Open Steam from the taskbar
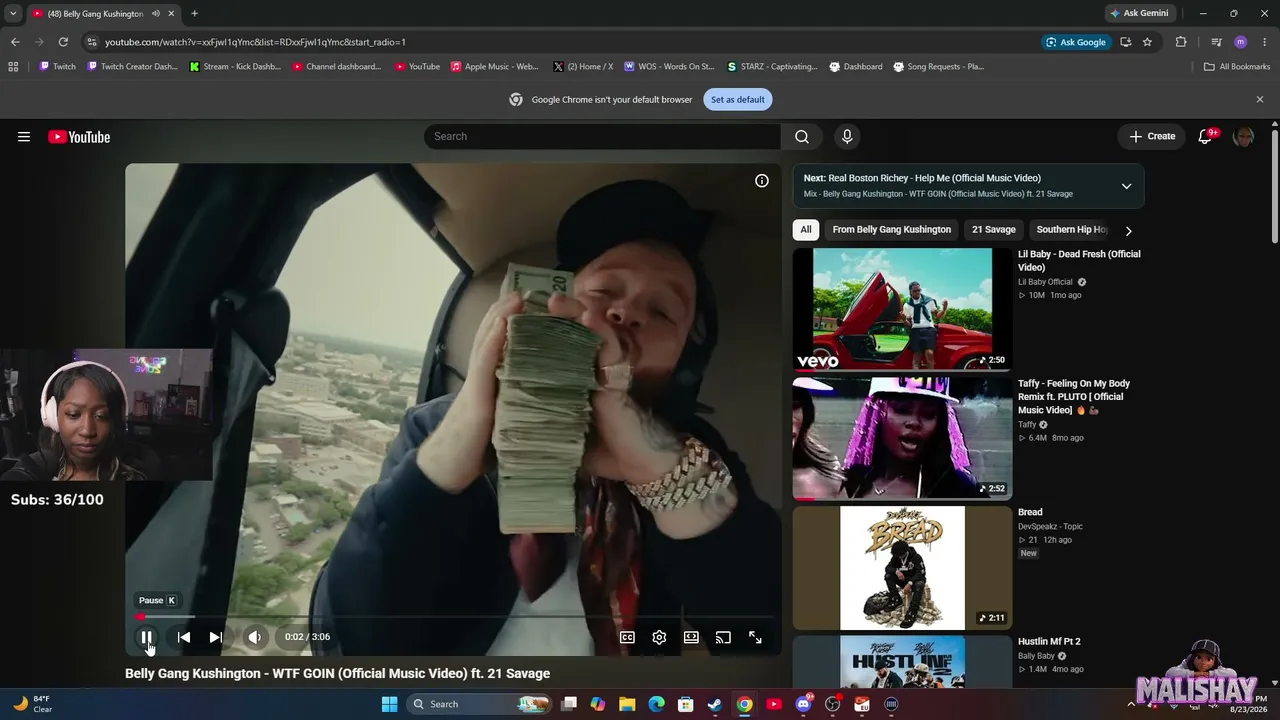Viewport: 1280px width, 720px height. [x=715, y=704]
